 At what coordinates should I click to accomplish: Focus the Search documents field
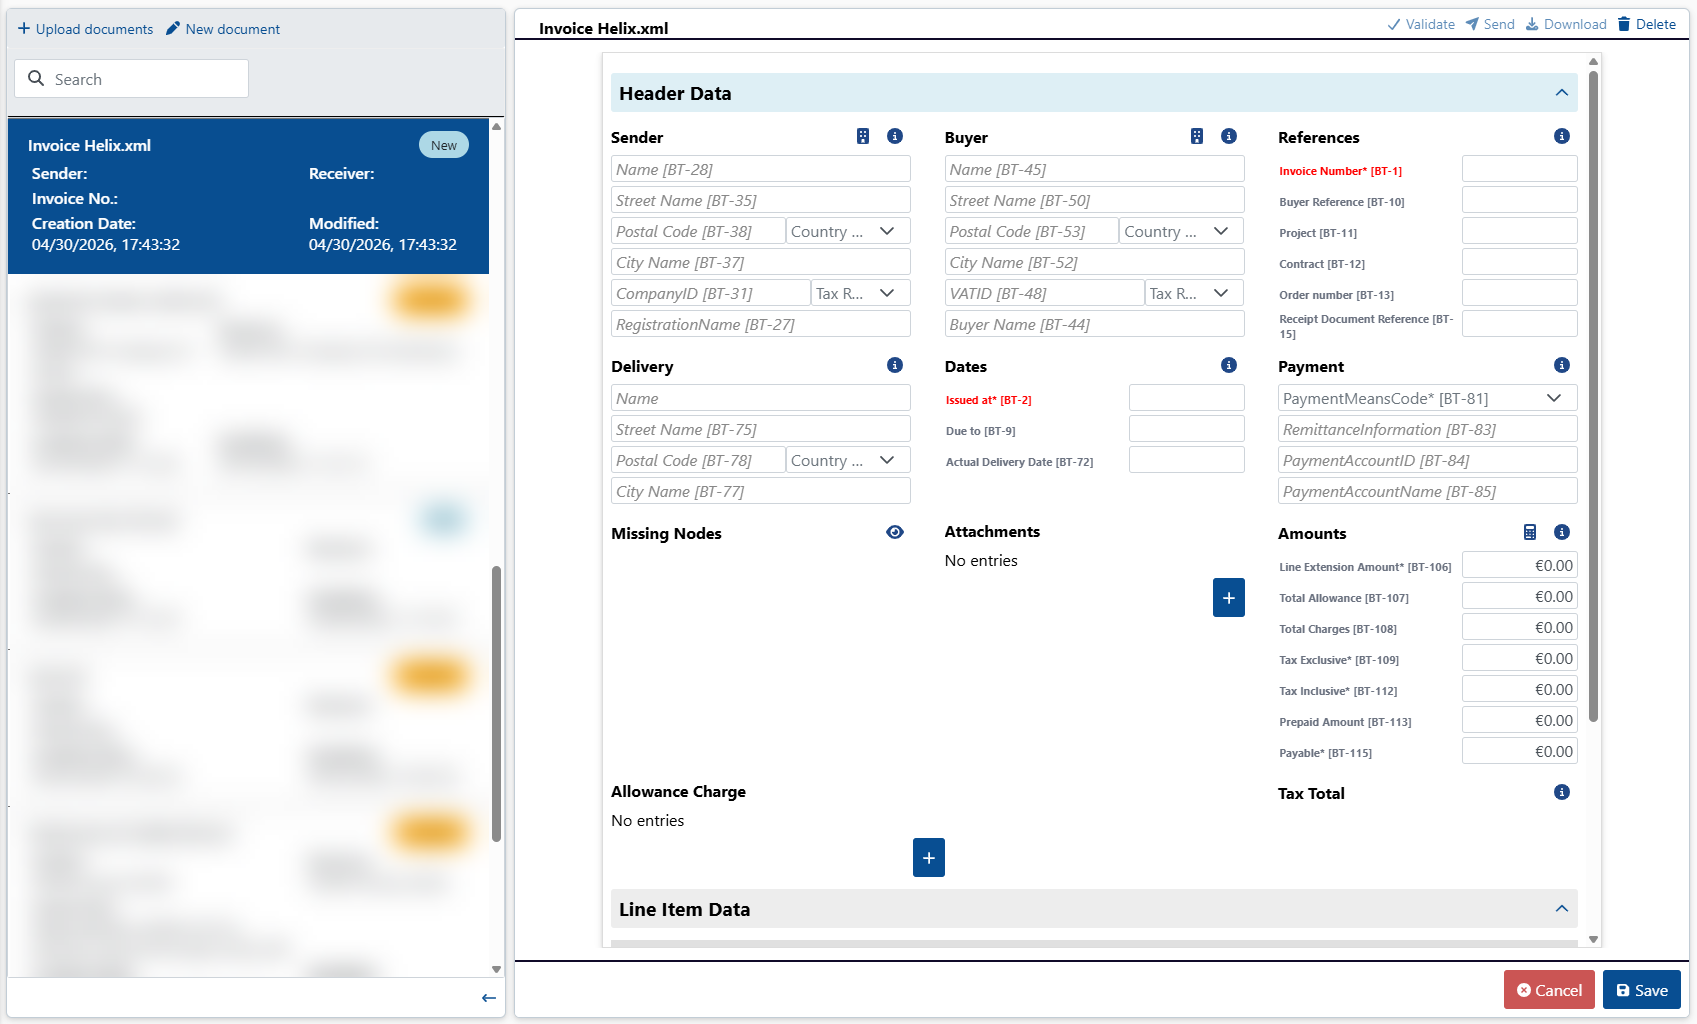[131, 78]
